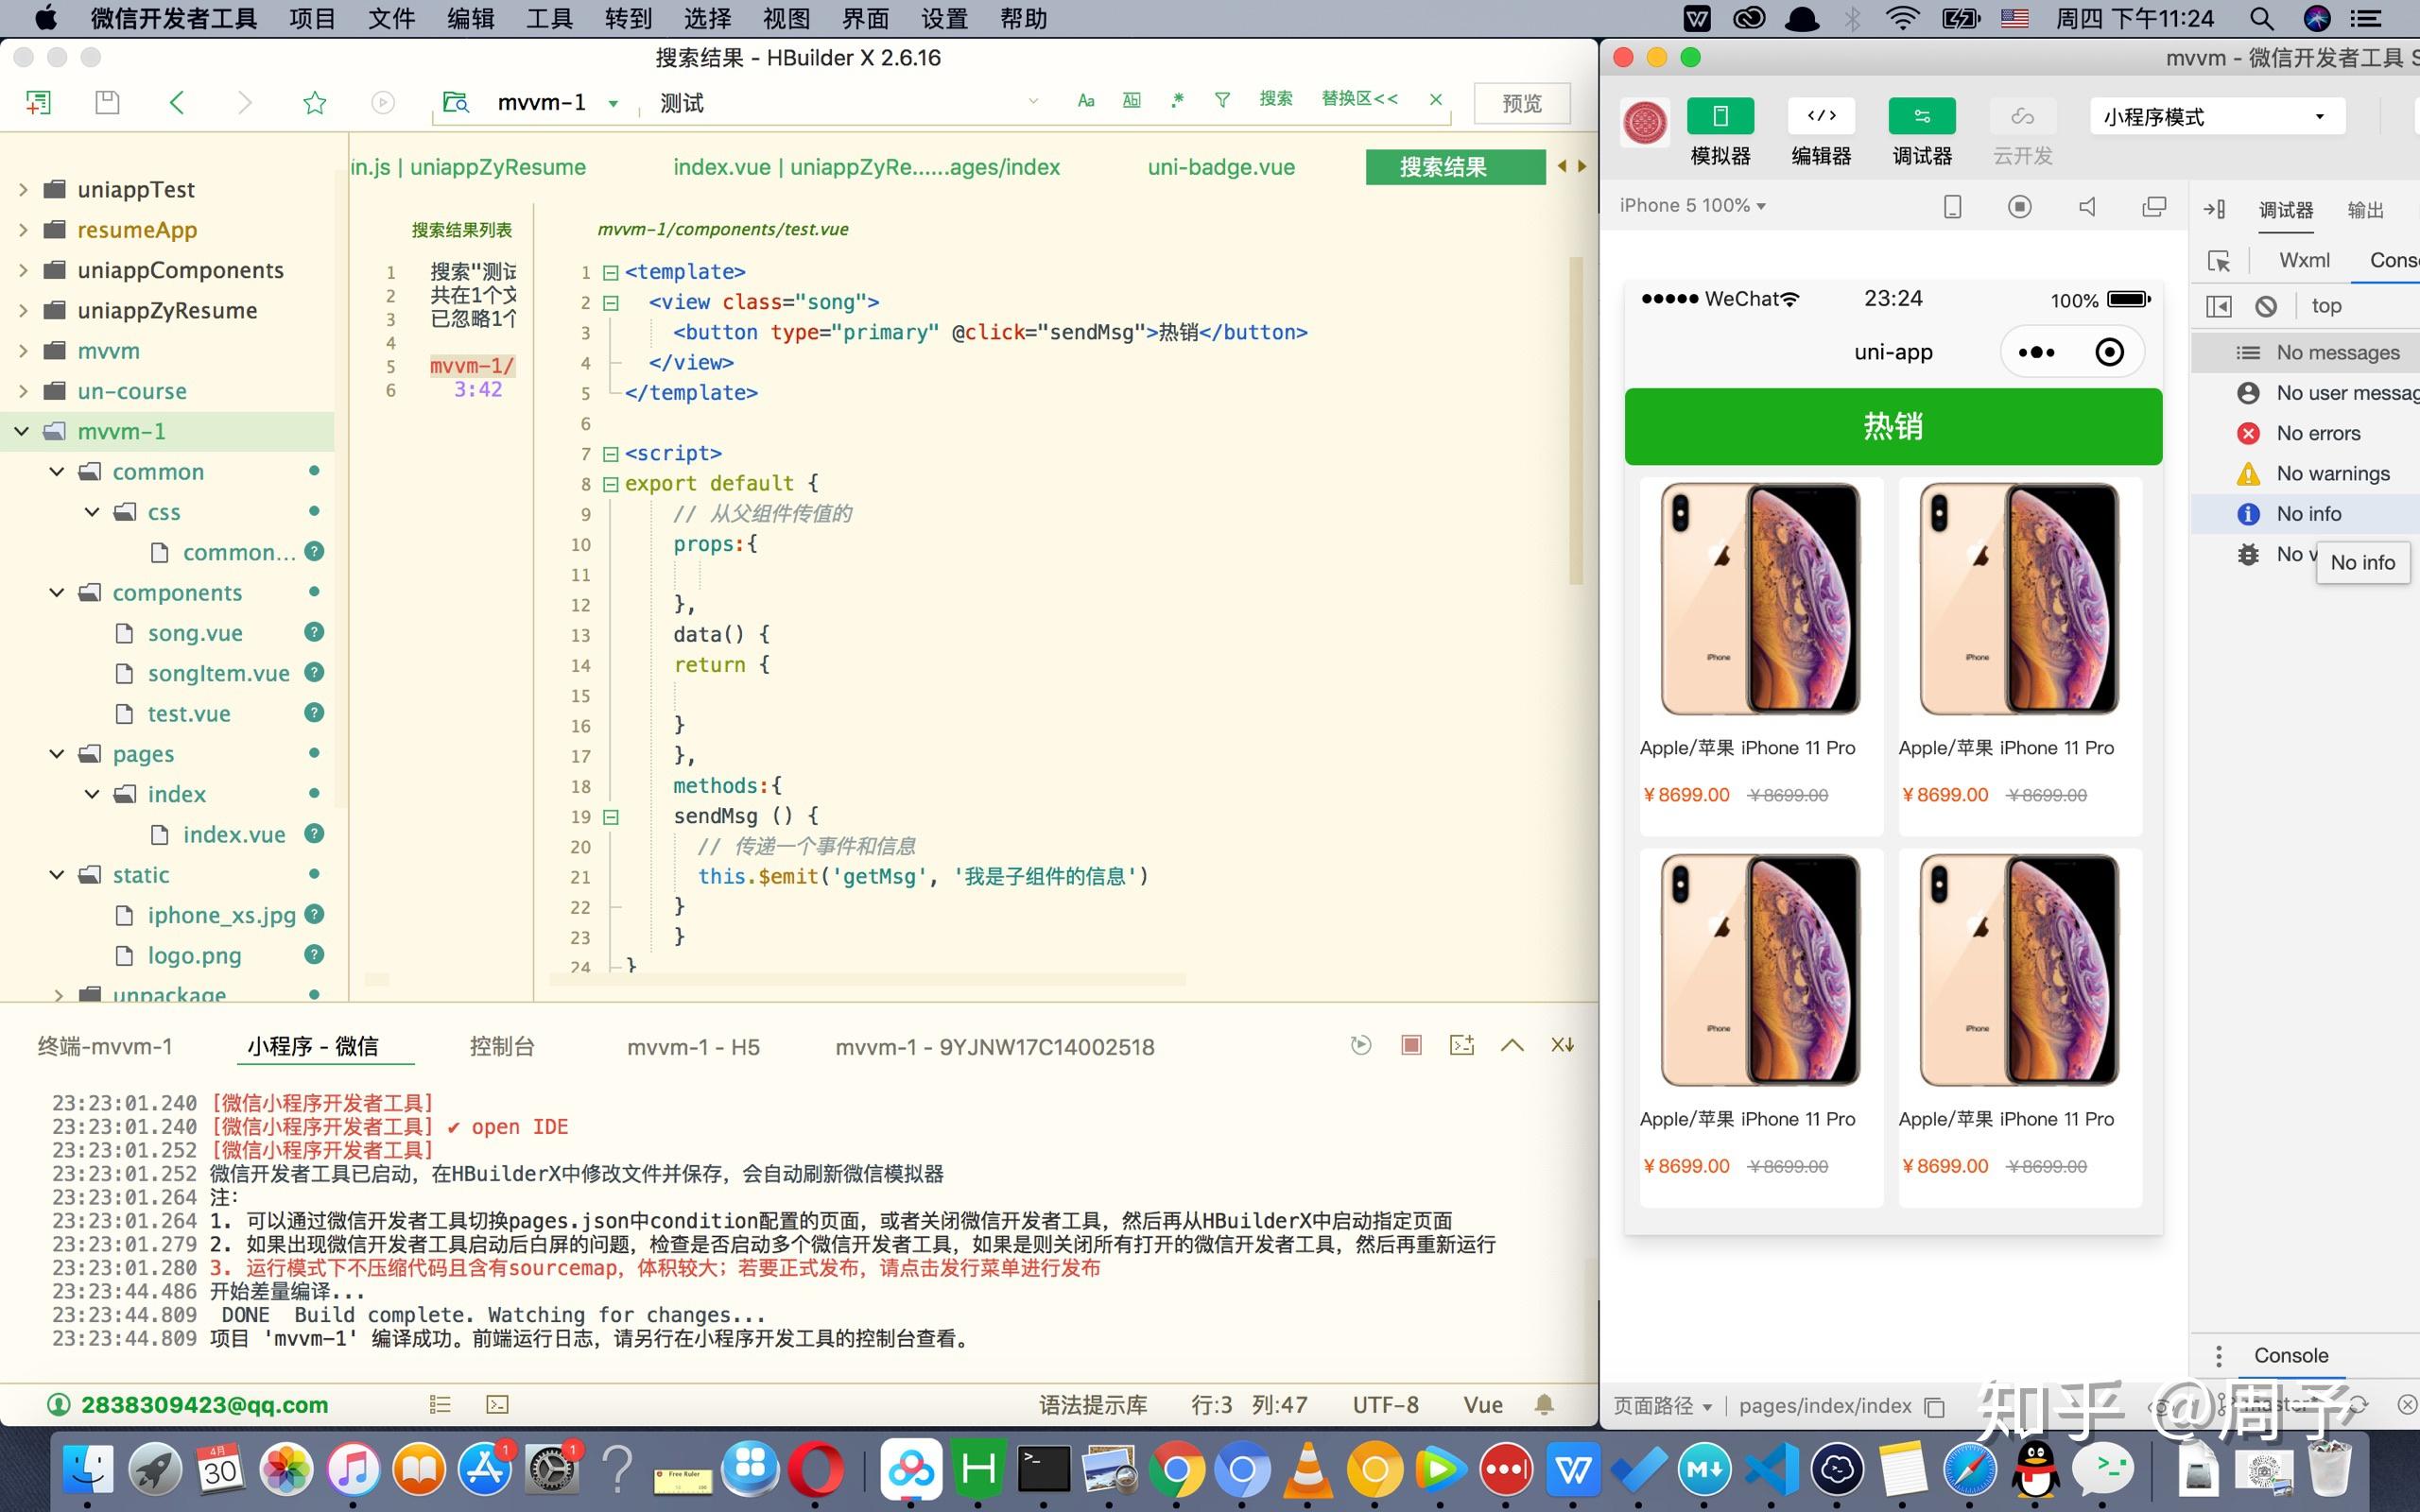This screenshot has height=1512, width=2420.
Task: Go forward with the right arrow icon
Action: [245, 102]
